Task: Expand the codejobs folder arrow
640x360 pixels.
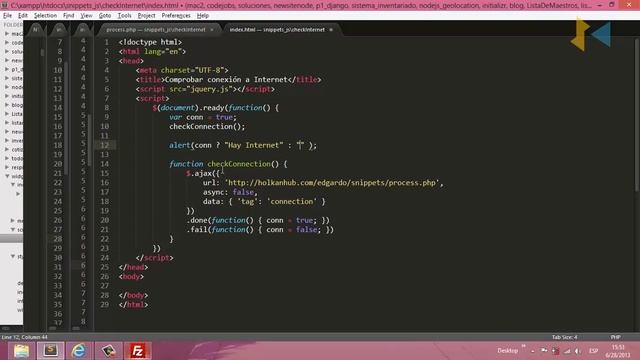Action: pos(7,43)
